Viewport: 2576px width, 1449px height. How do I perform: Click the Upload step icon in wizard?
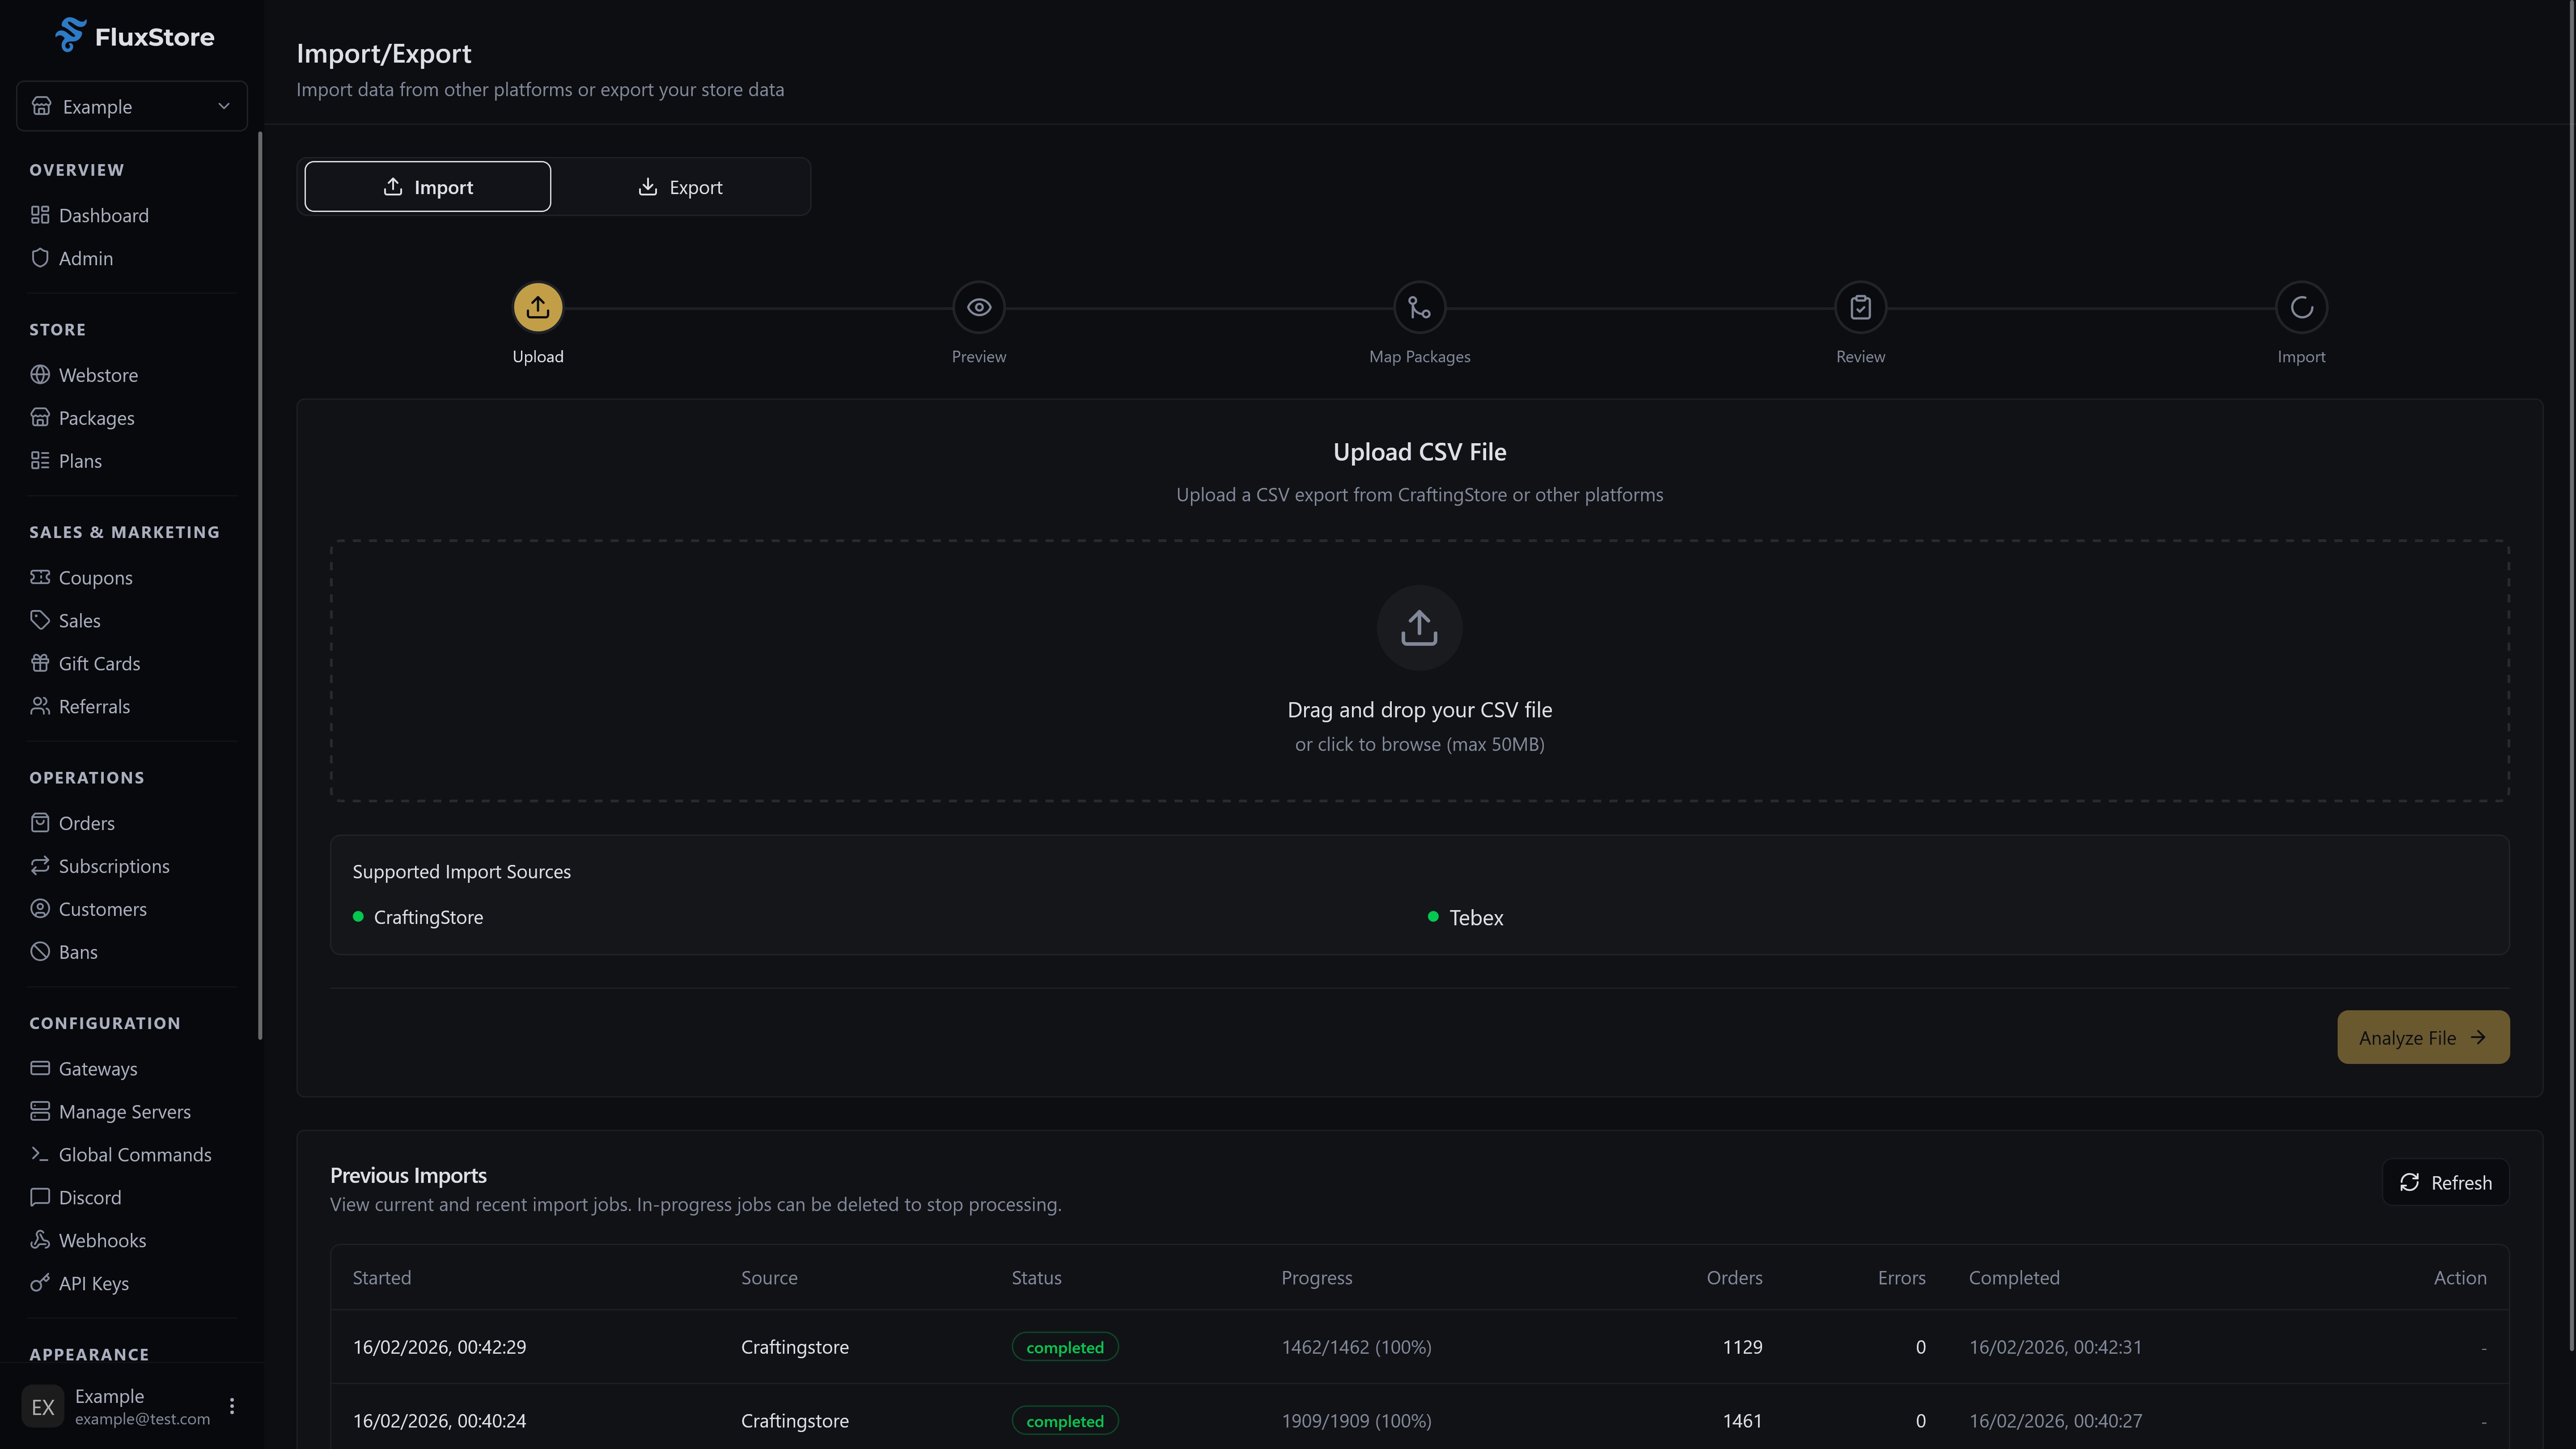coord(537,307)
